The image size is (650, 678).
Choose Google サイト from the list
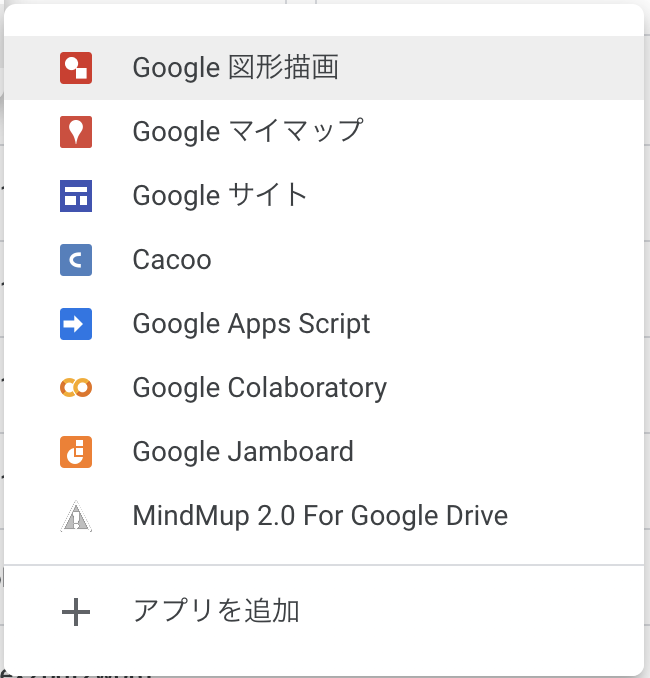[220, 196]
